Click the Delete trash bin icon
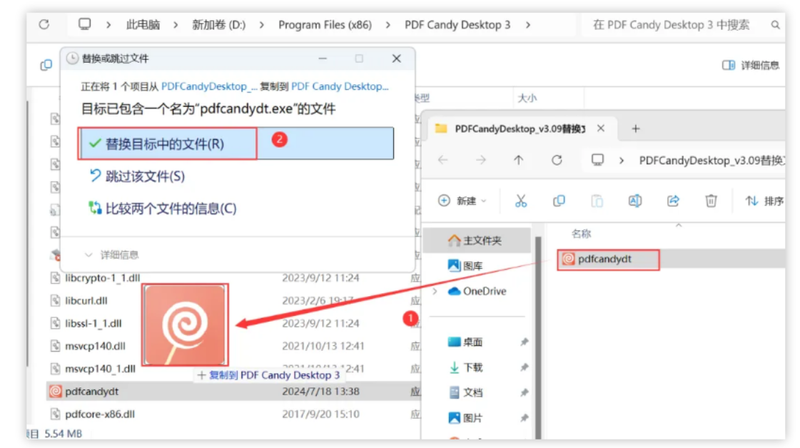The height and width of the screenshot is (448, 800). coord(711,201)
